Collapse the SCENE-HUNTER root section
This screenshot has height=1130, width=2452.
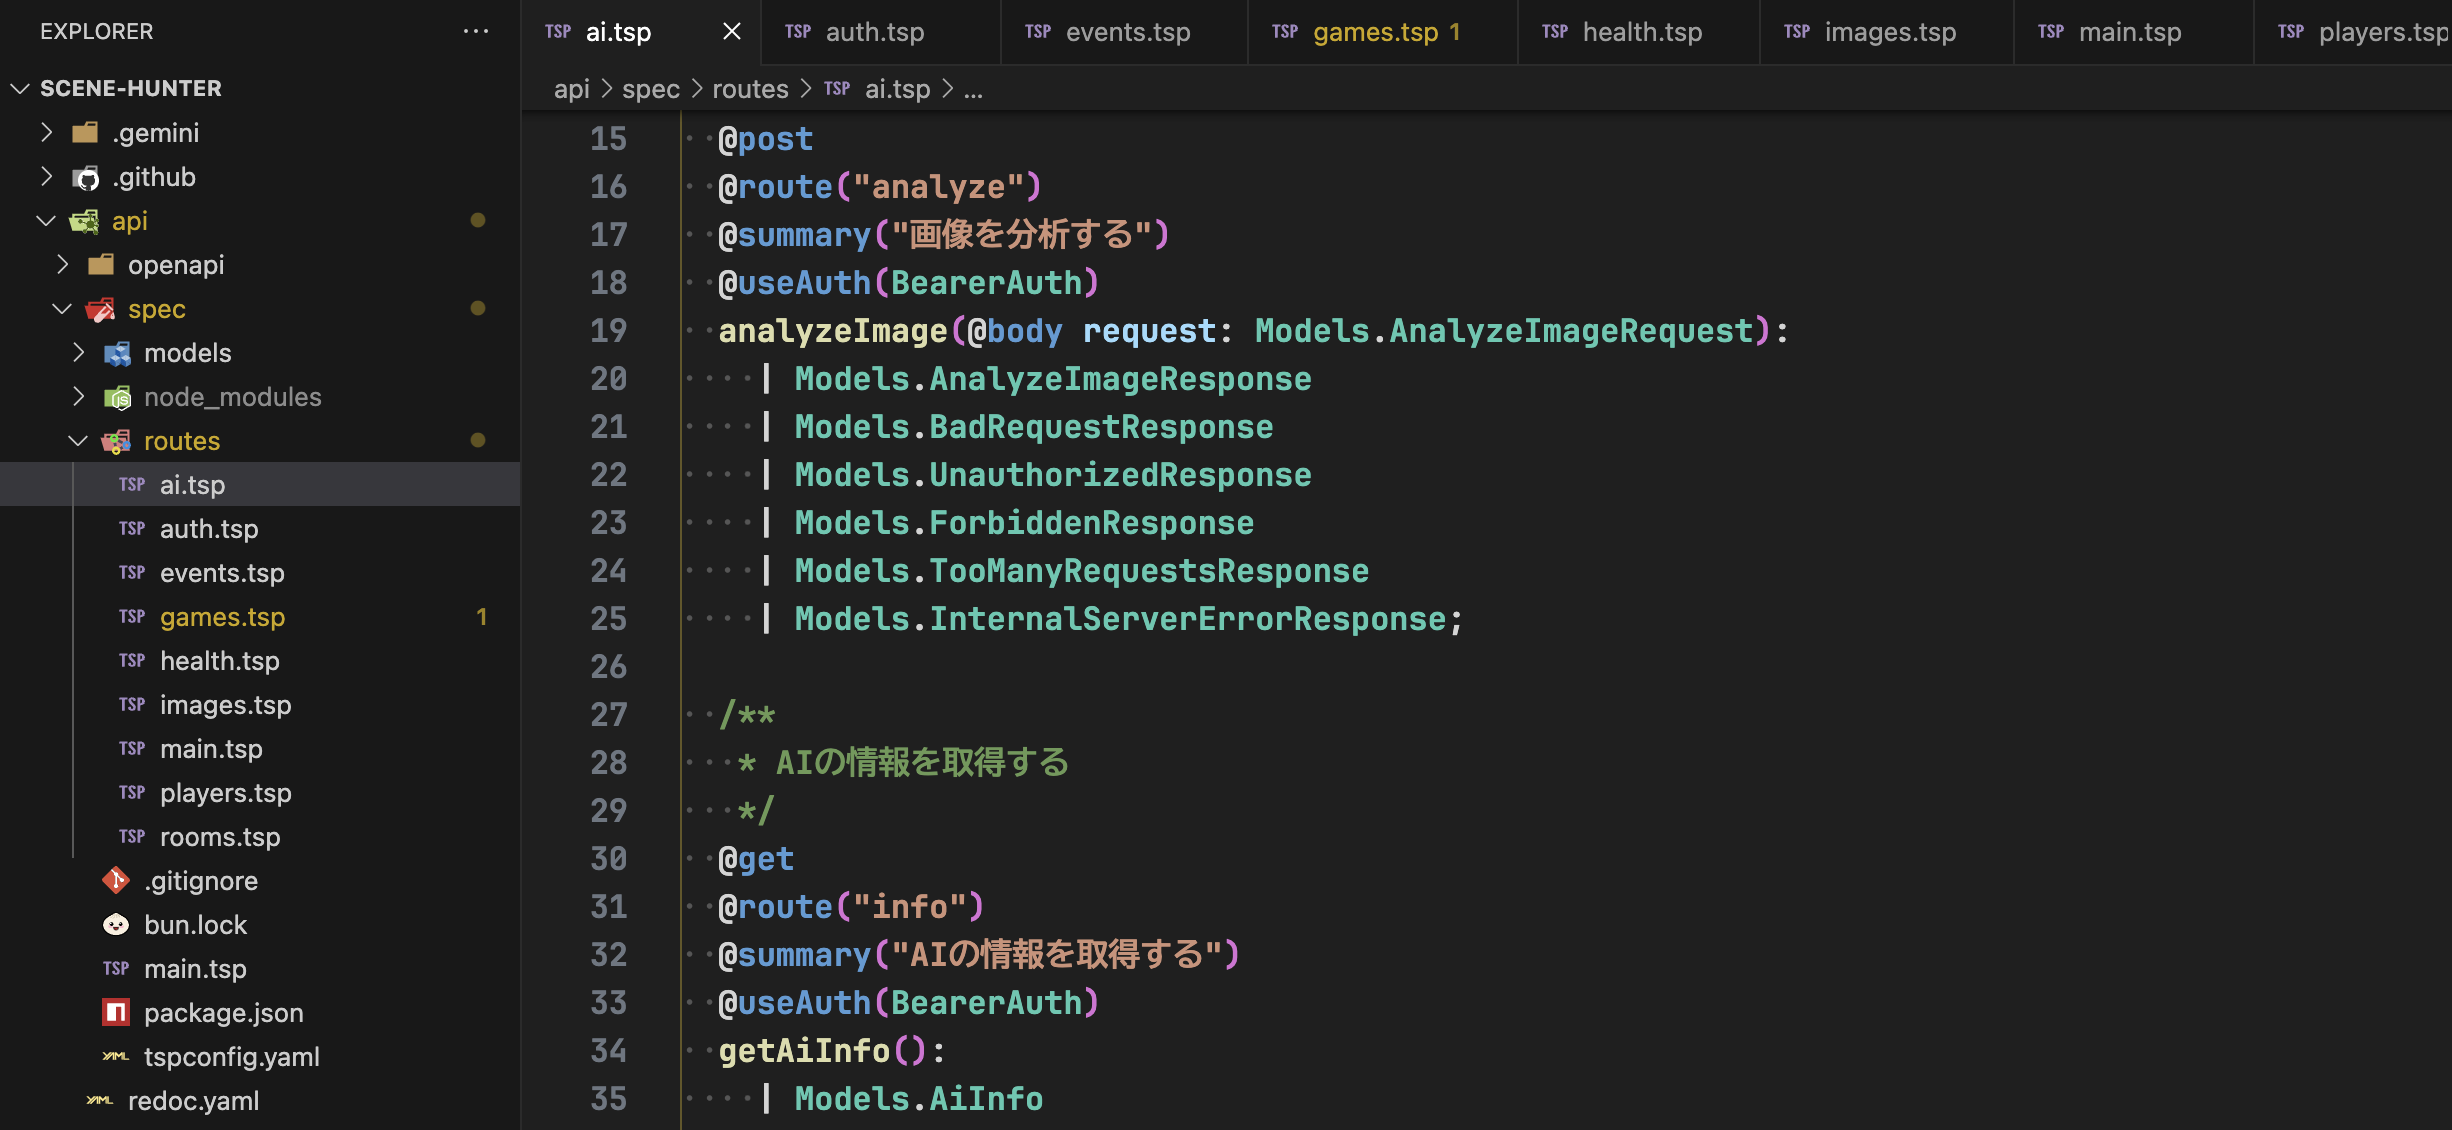tap(260, 88)
